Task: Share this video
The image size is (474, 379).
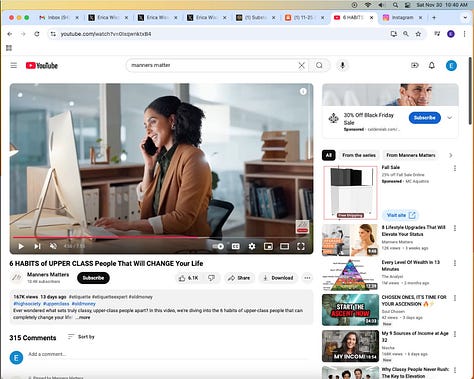Action: click(x=239, y=278)
